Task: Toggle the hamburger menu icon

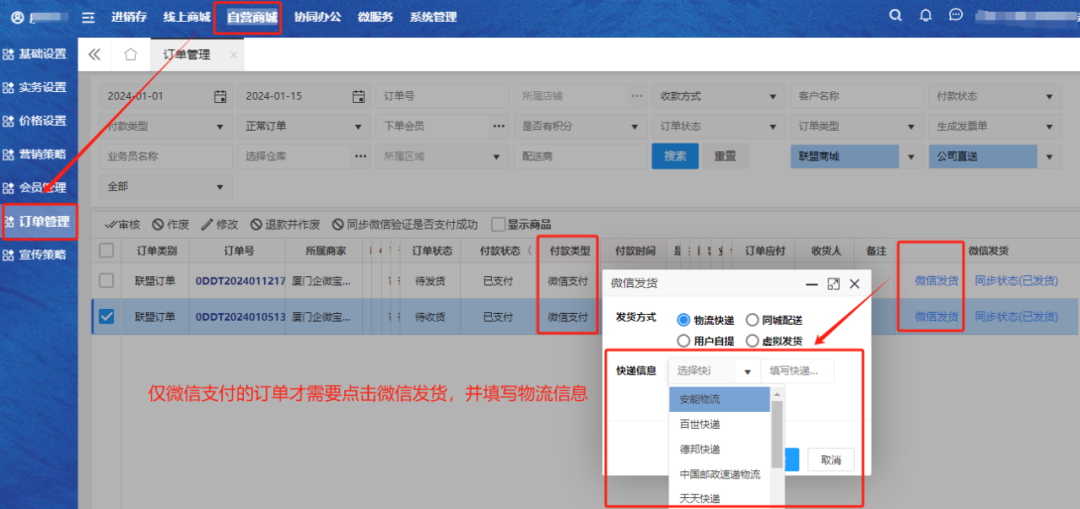Action: point(89,17)
